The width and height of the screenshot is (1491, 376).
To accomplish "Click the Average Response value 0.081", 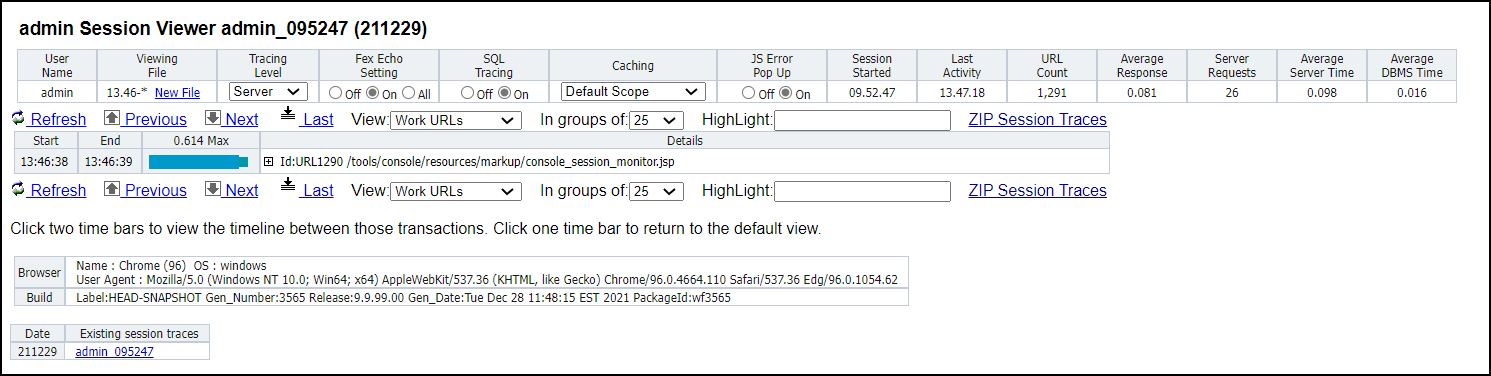I will click(1143, 93).
